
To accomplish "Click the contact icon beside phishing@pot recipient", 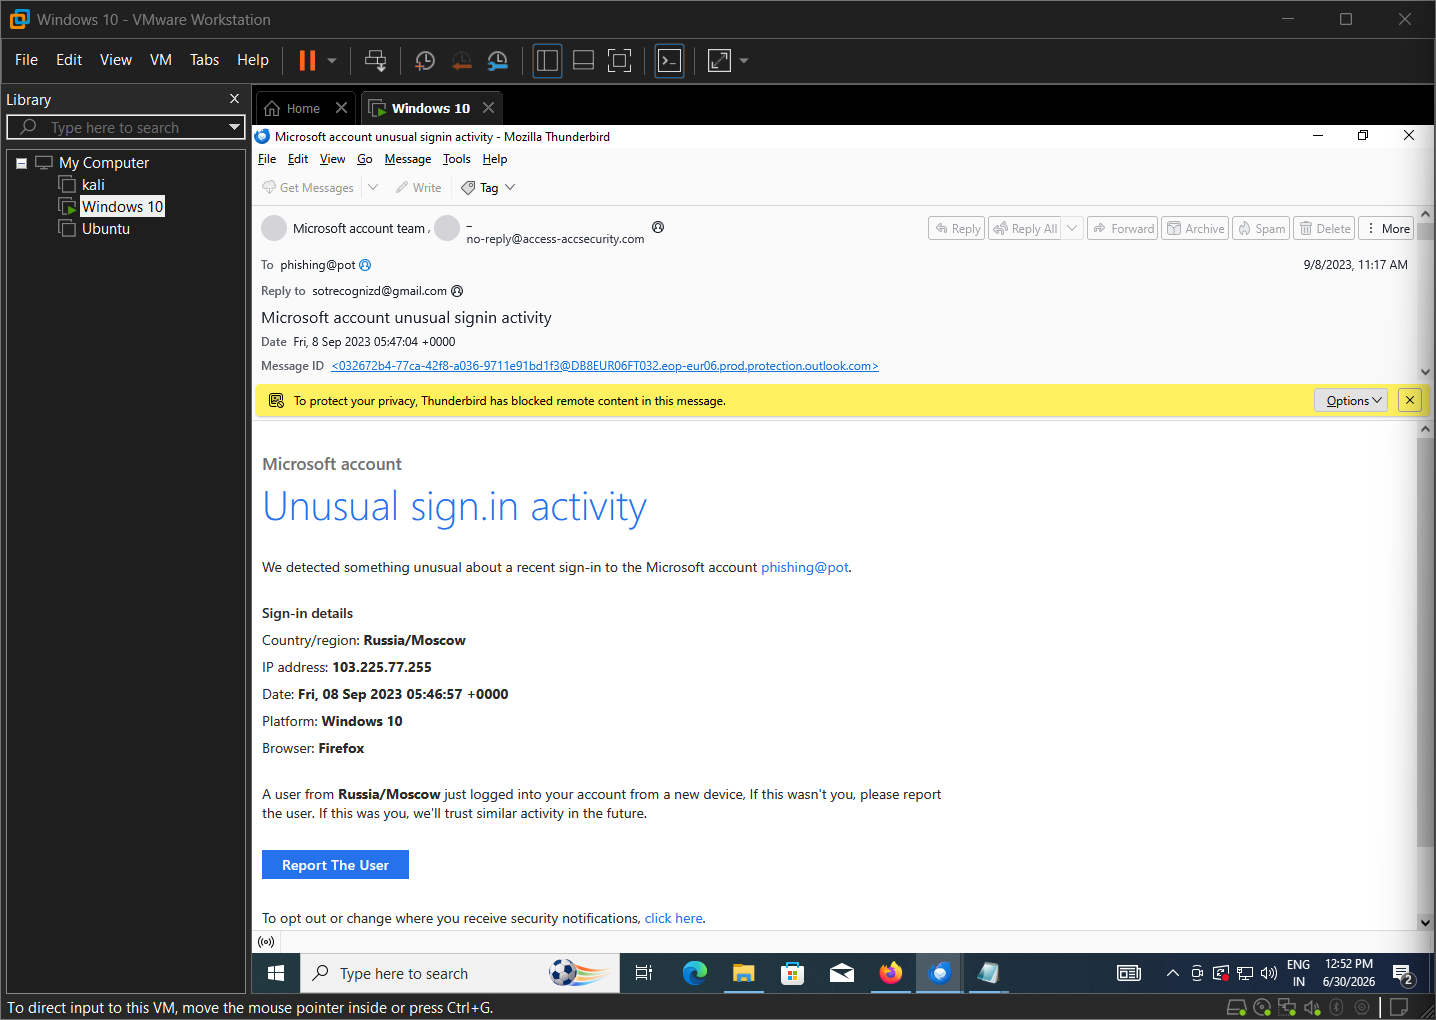I will tap(365, 265).
